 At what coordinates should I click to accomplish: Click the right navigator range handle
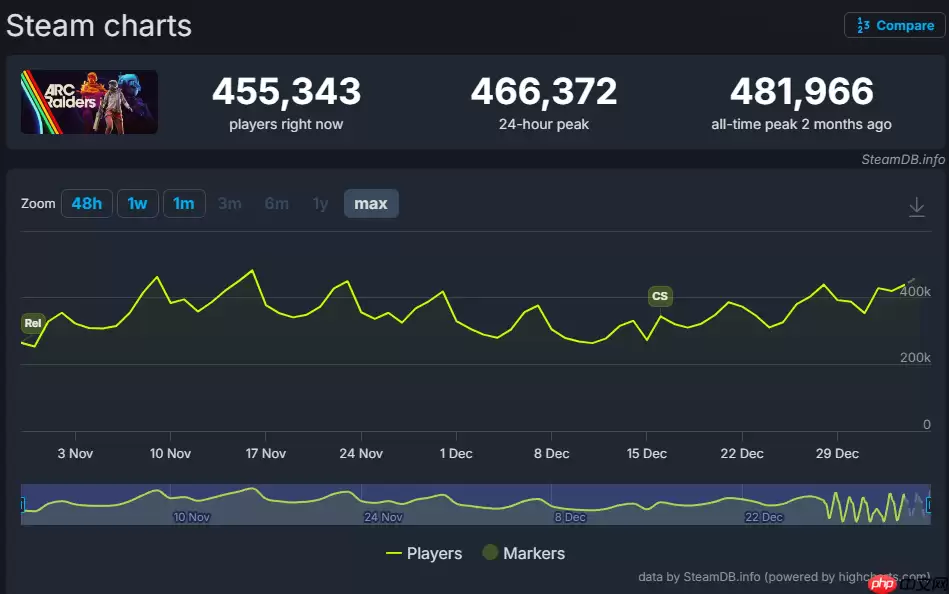pyautogui.click(x=930, y=505)
